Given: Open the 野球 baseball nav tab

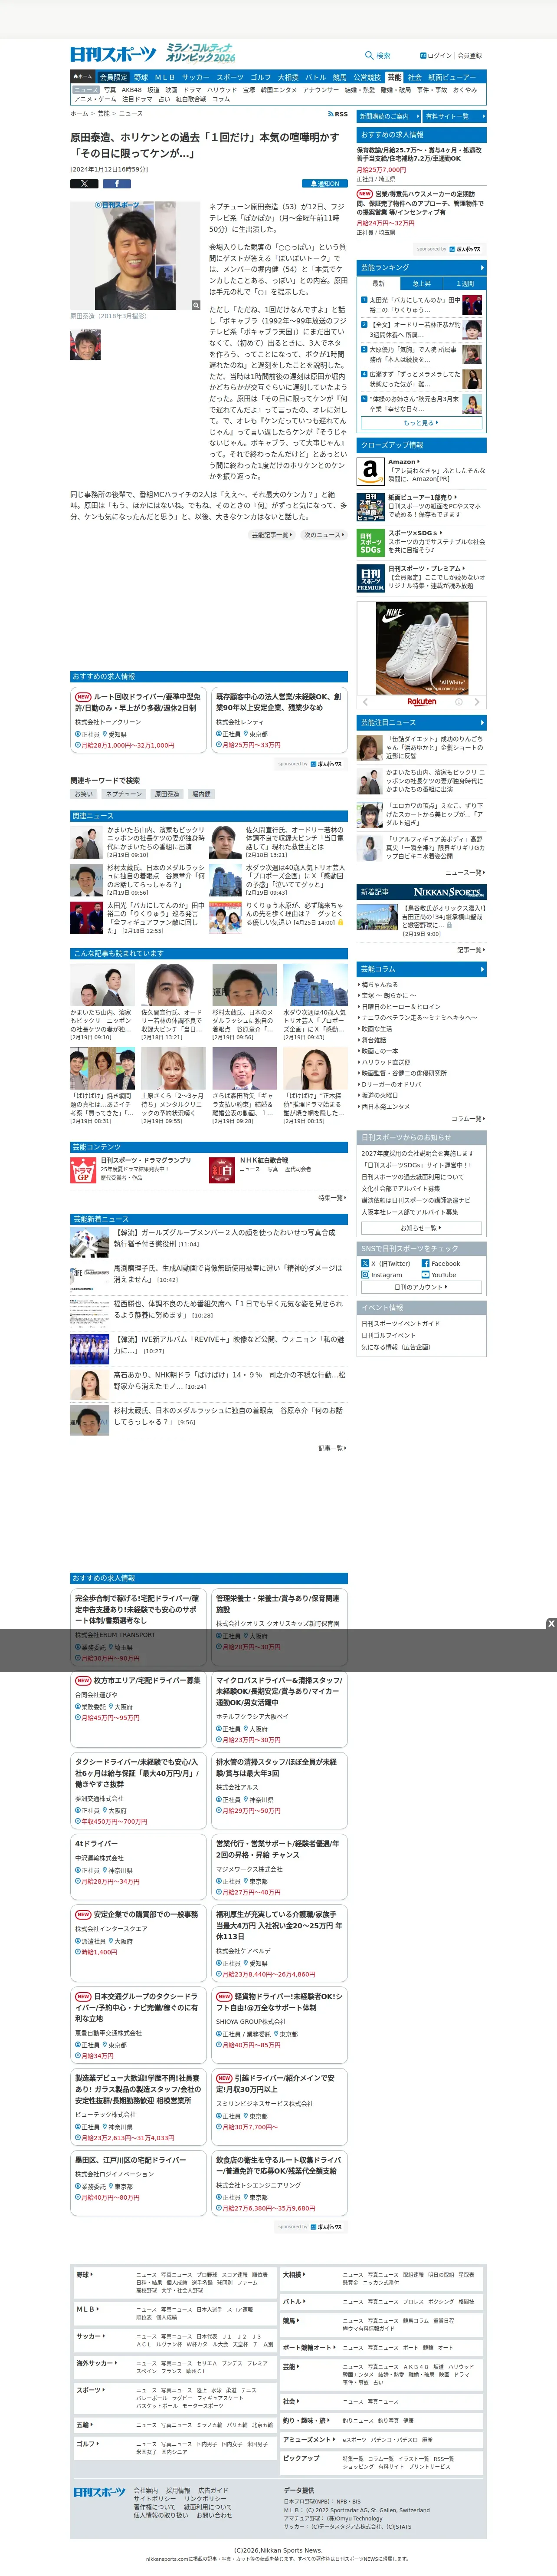Looking at the screenshot, I should pos(141,77).
